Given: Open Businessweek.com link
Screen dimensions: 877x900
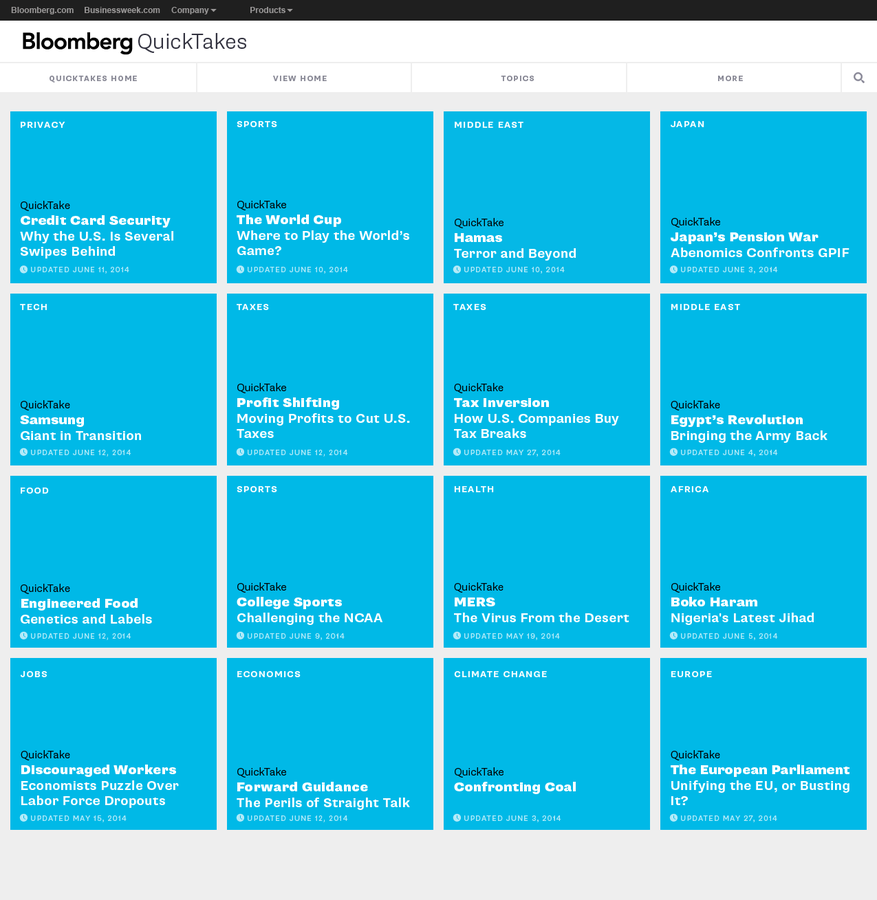Looking at the screenshot, I should coord(122,10).
